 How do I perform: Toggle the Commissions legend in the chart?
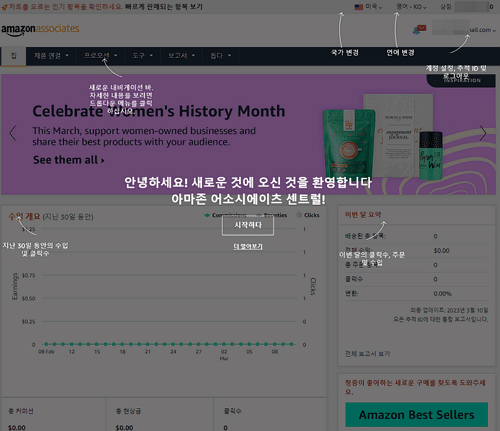pos(226,215)
